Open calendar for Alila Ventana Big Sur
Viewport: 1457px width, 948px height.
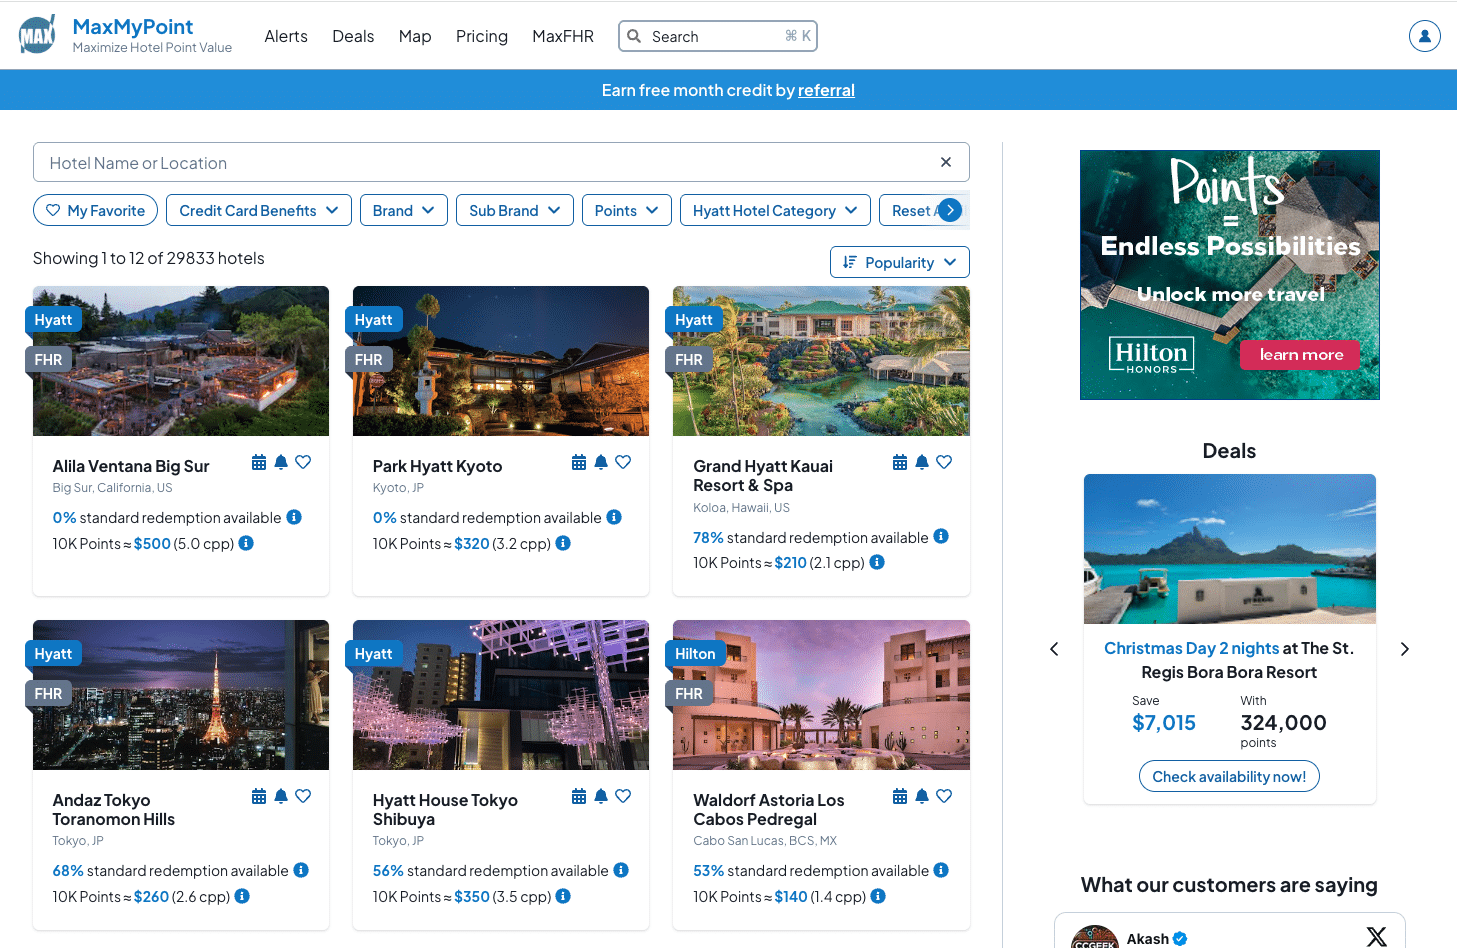(259, 462)
